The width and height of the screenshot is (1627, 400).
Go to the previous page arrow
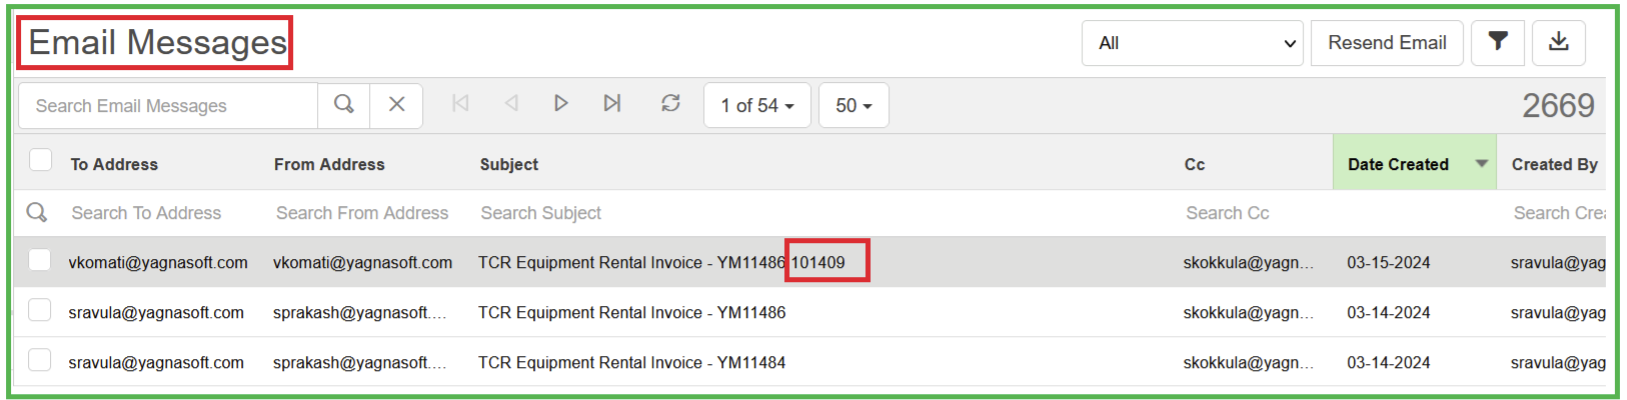pos(511,104)
